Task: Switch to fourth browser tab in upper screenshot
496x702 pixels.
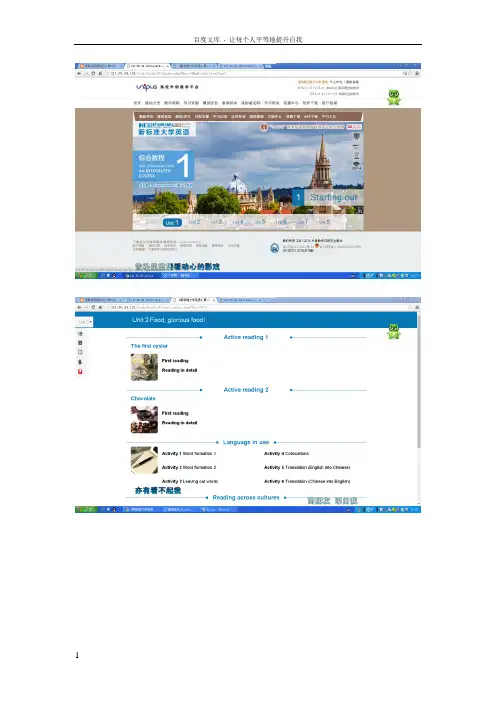Action: click(242, 66)
